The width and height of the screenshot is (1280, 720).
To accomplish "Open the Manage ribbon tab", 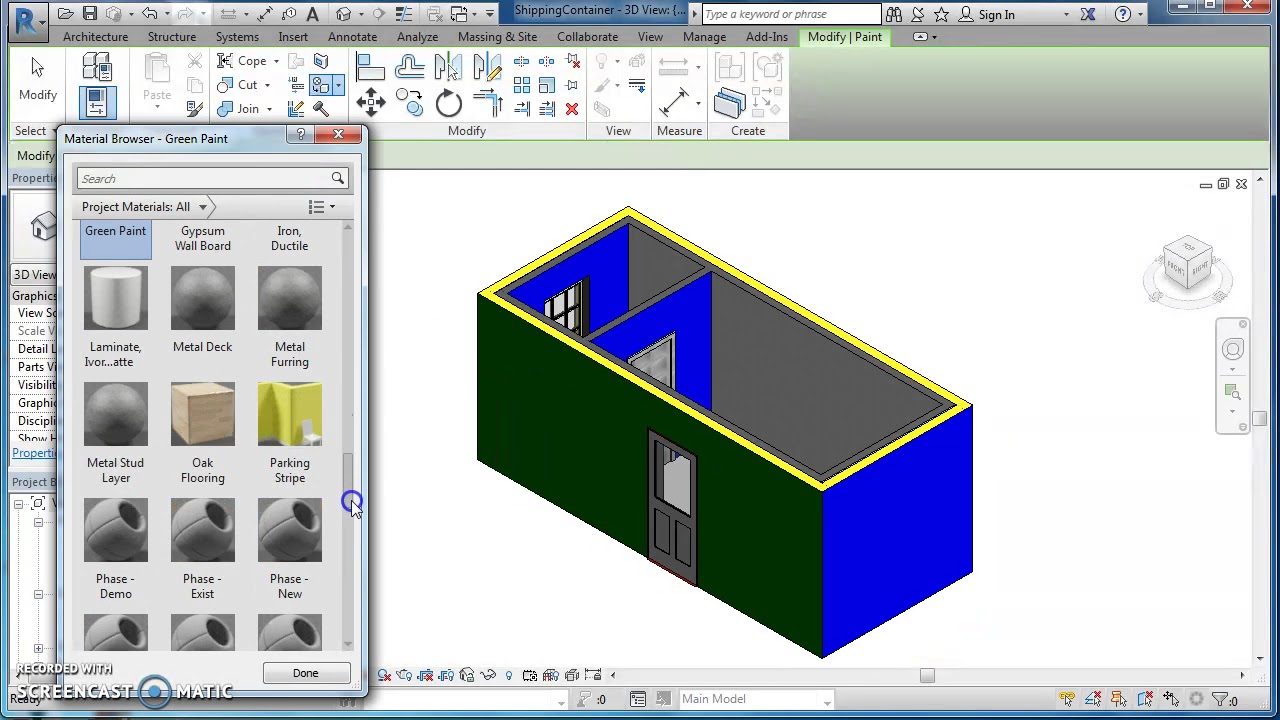I will (x=704, y=37).
